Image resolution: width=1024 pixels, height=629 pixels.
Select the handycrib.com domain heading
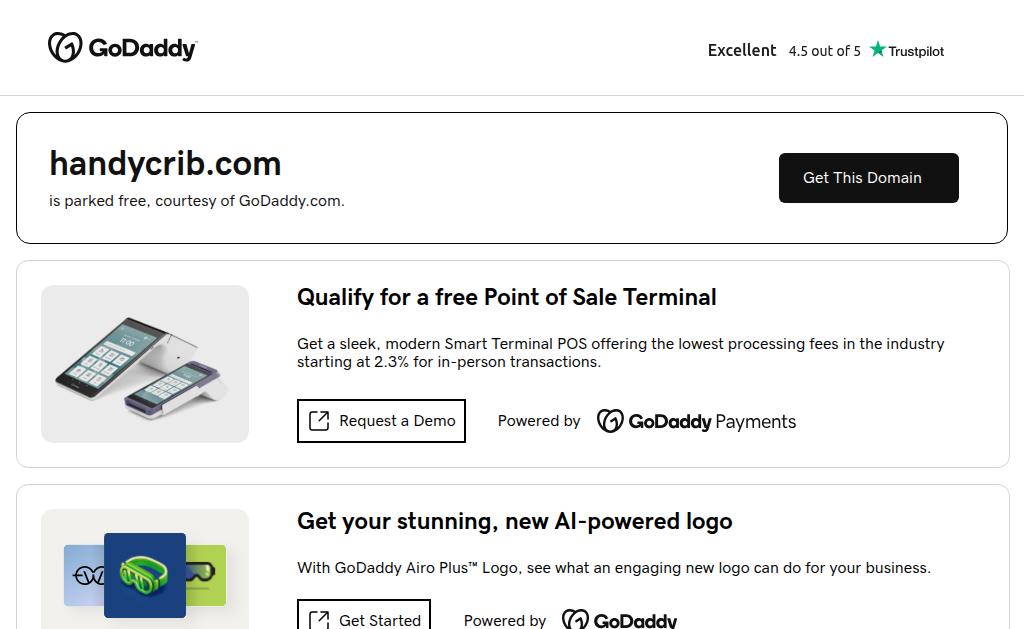[x=165, y=164]
